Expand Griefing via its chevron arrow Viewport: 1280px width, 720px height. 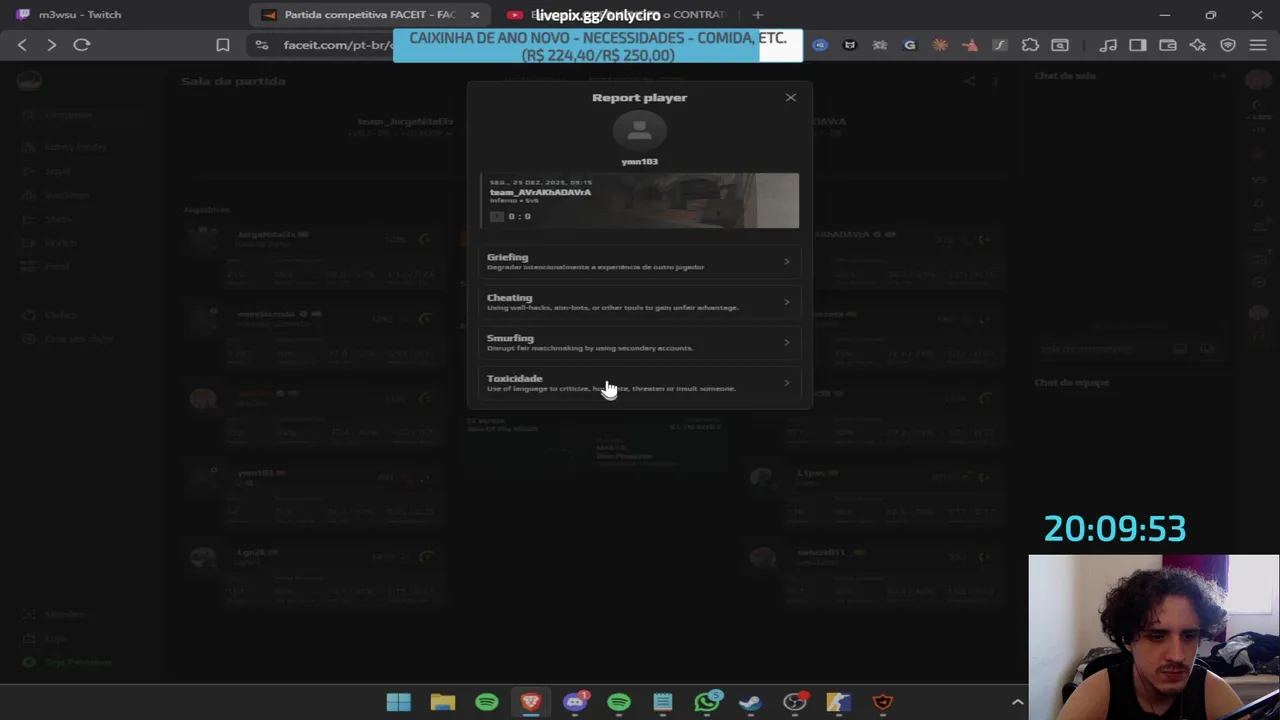[786, 262]
